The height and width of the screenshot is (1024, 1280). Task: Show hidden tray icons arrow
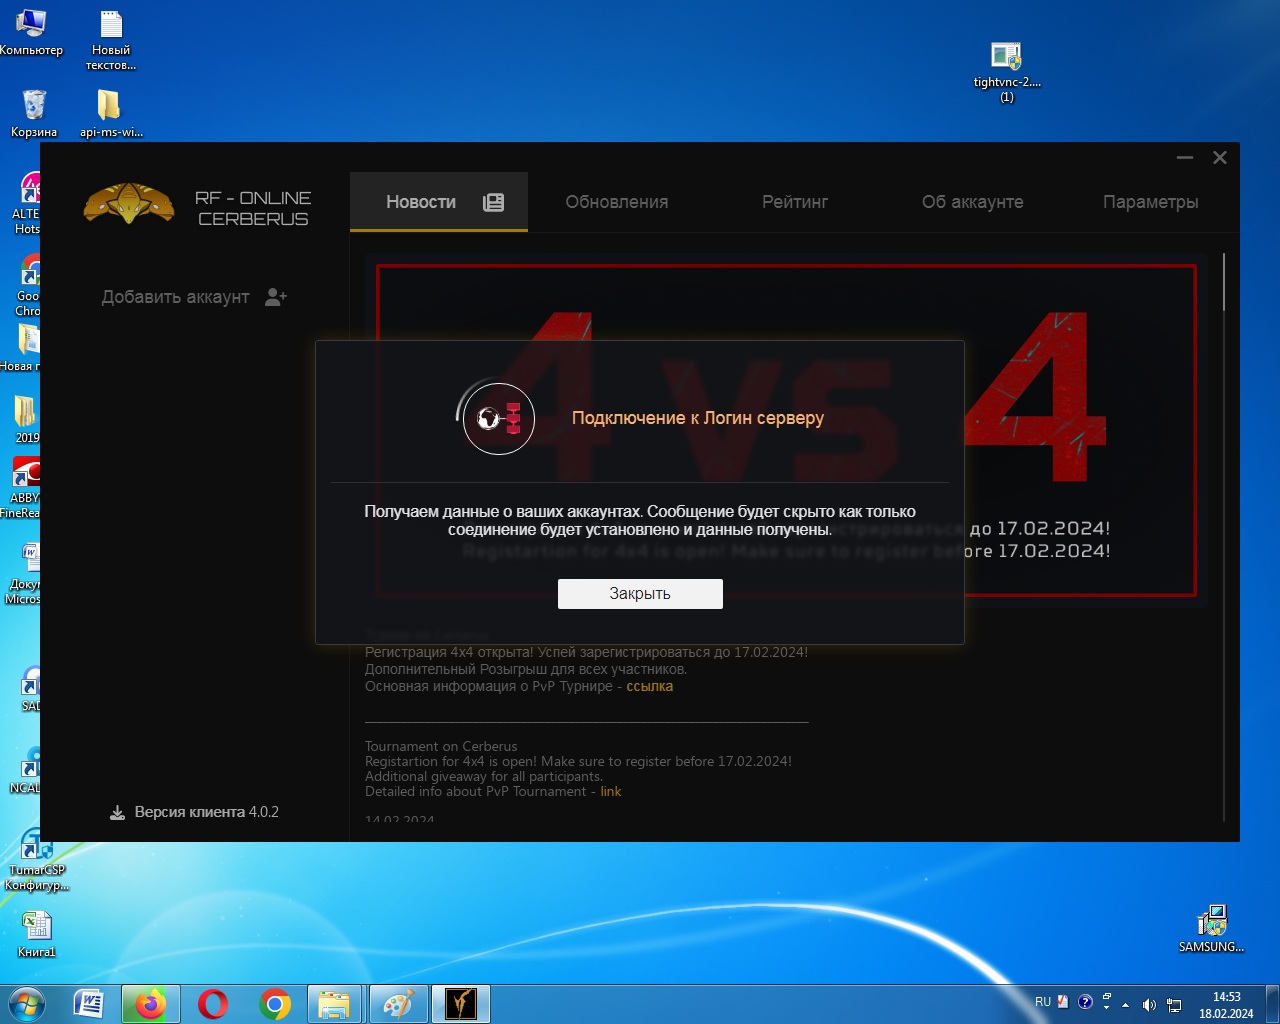point(1126,1005)
